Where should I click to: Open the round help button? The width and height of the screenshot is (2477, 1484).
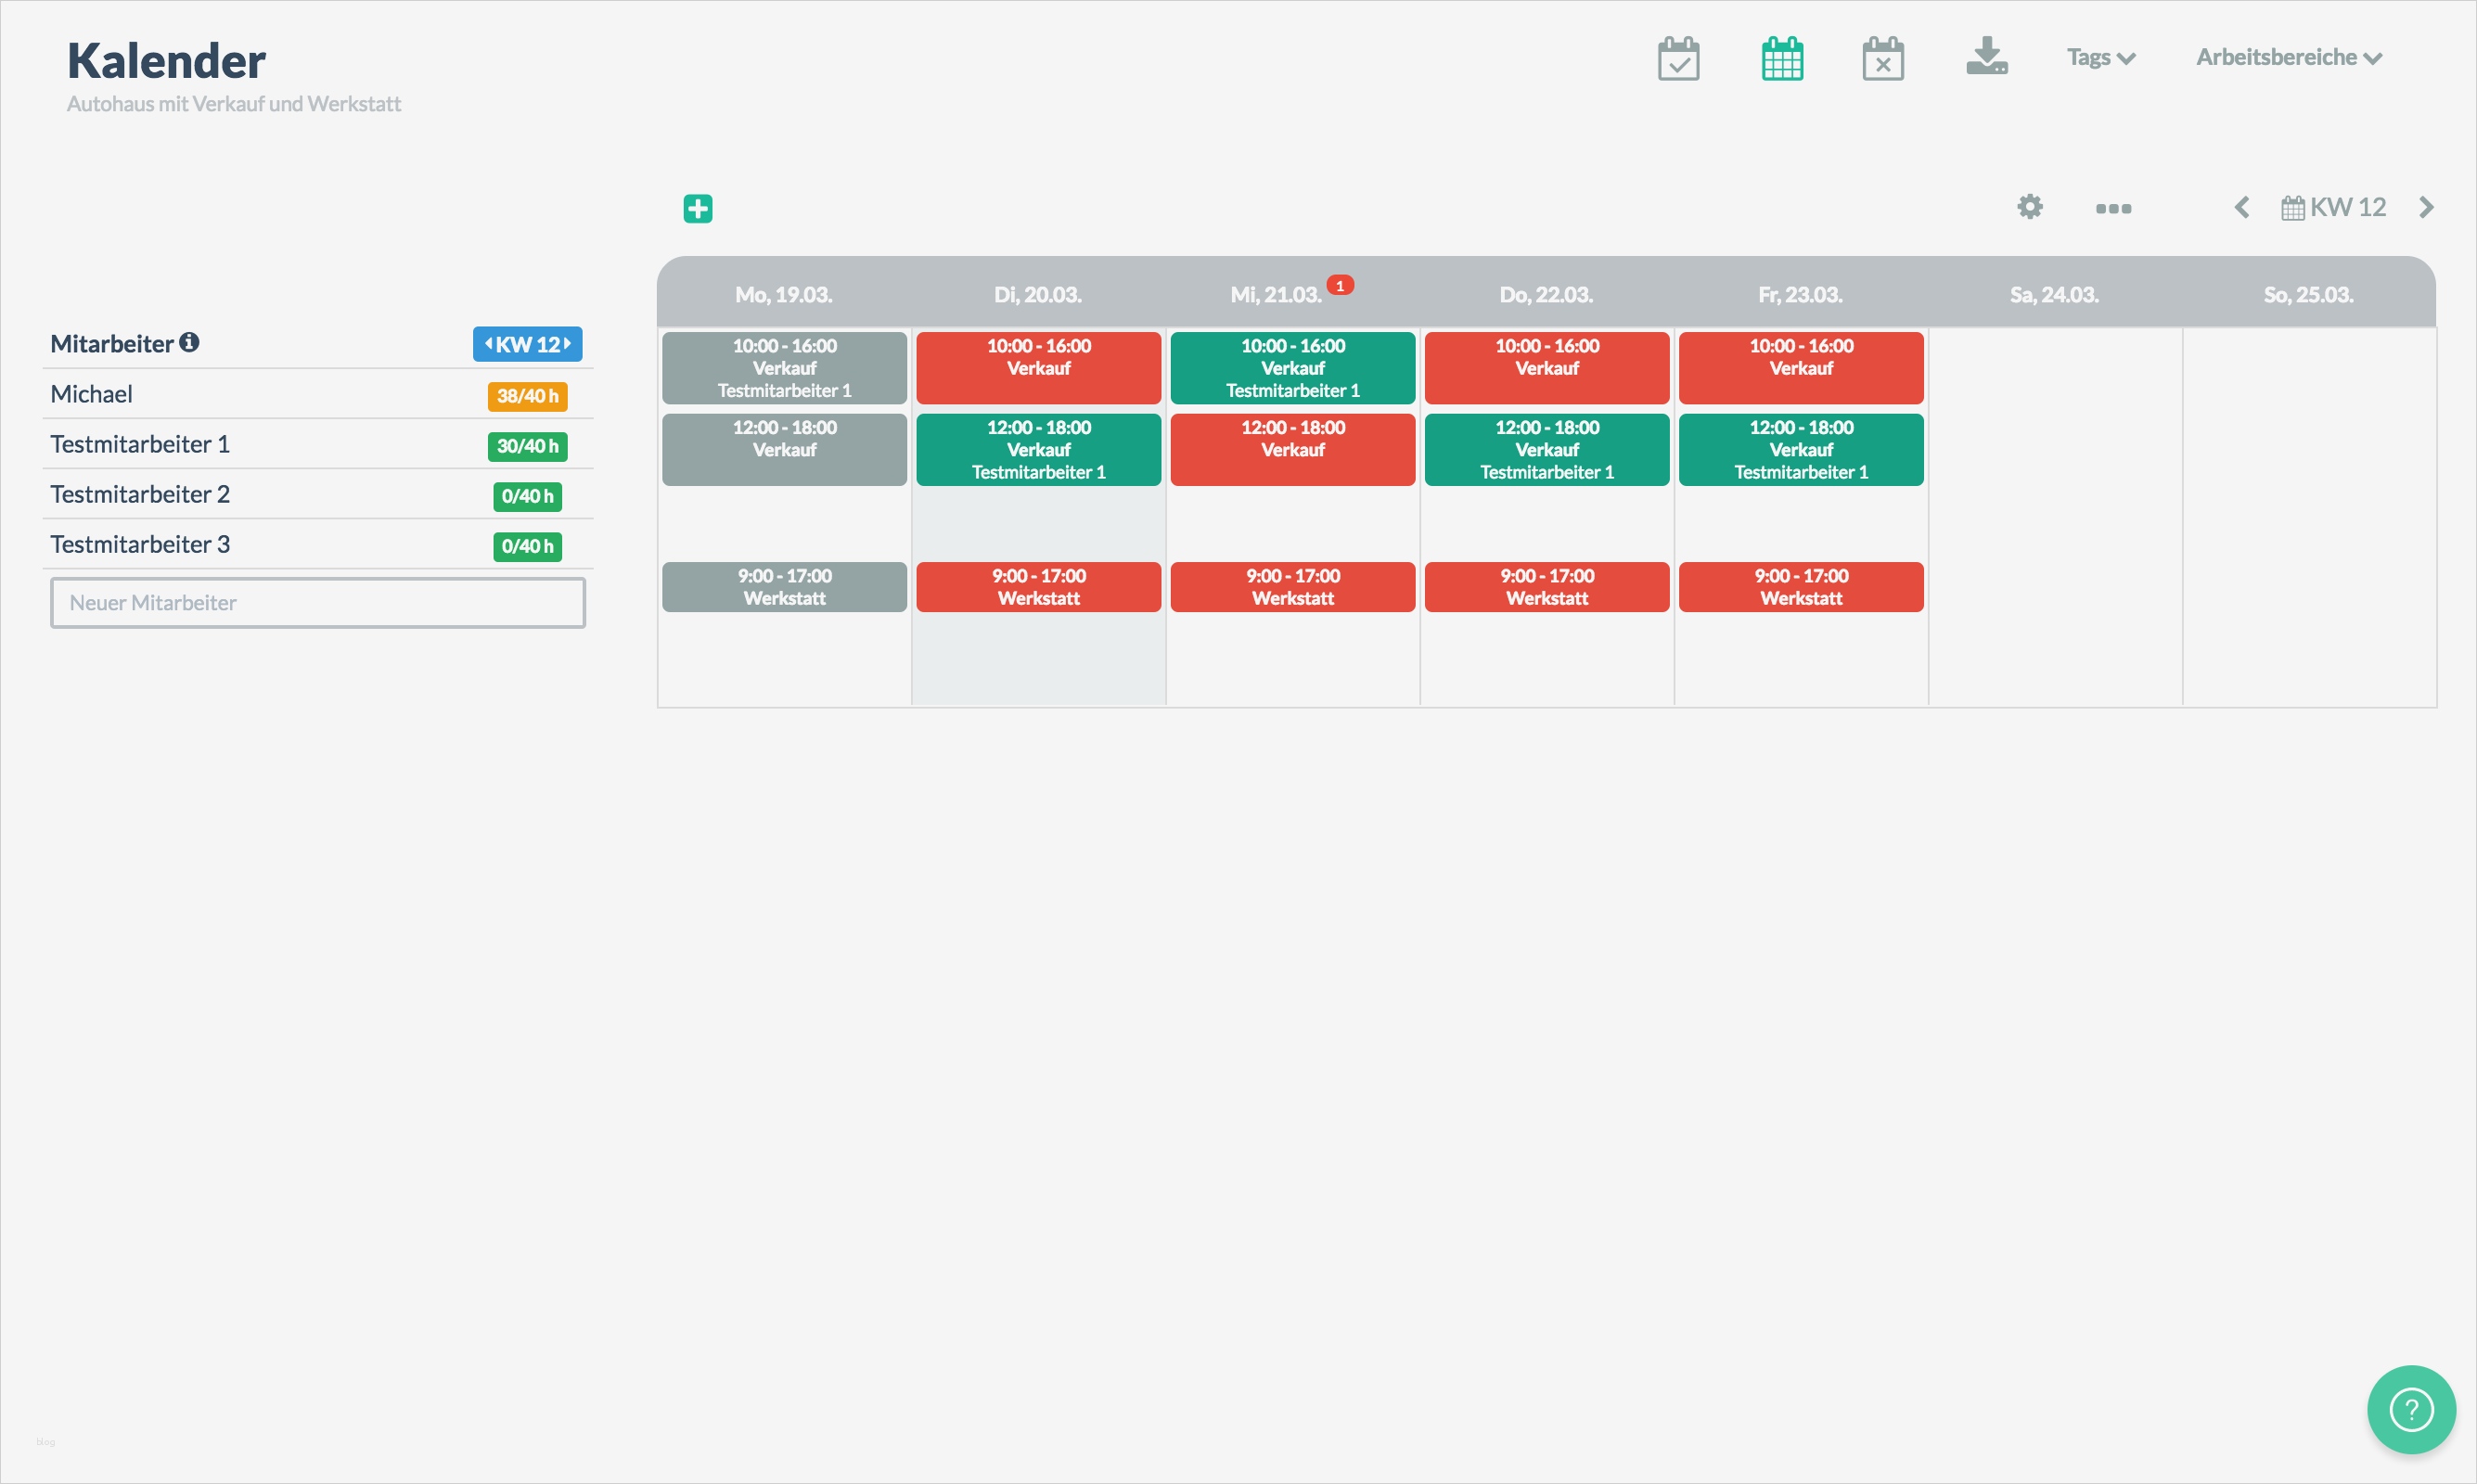[x=2410, y=1409]
